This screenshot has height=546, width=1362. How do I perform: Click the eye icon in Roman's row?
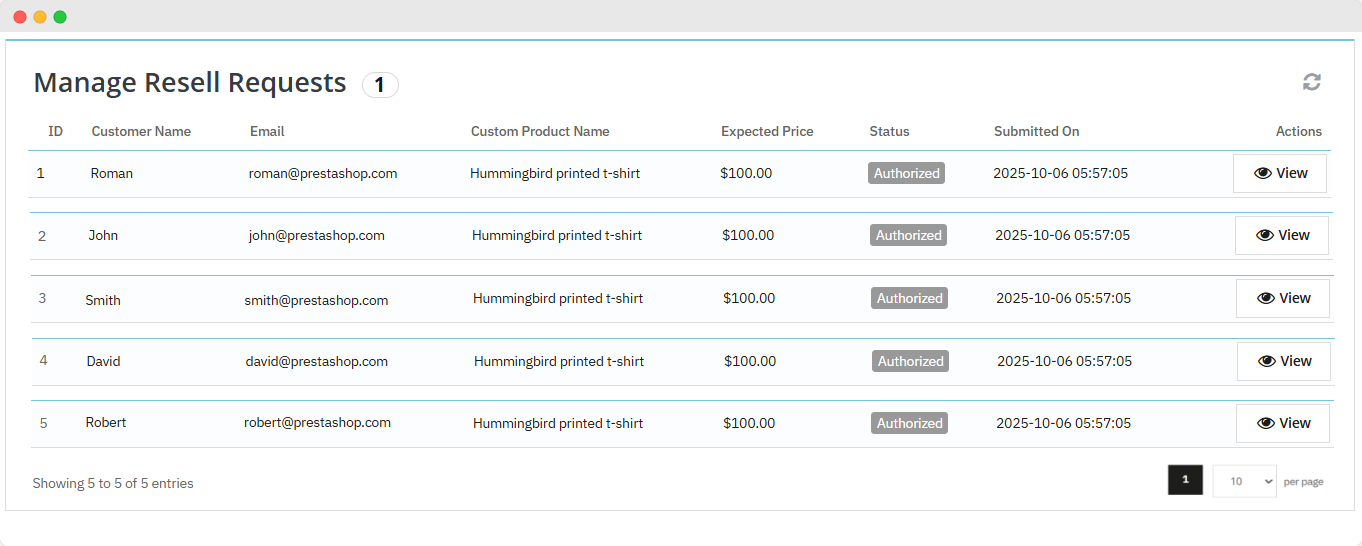pos(1263,173)
